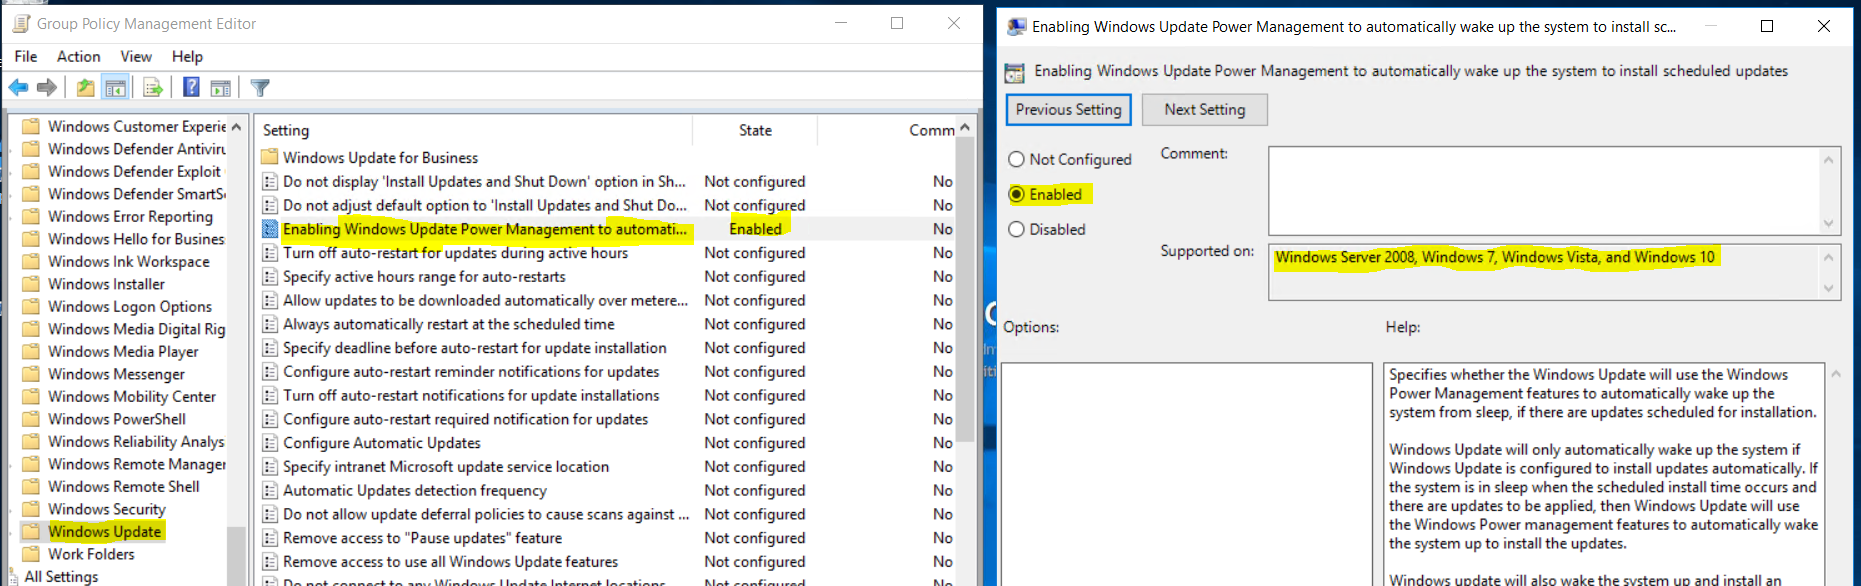Click icon of 'Specify intranet Microsoft update service' policy
This screenshot has width=1861, height=586.
click(269, 467)
